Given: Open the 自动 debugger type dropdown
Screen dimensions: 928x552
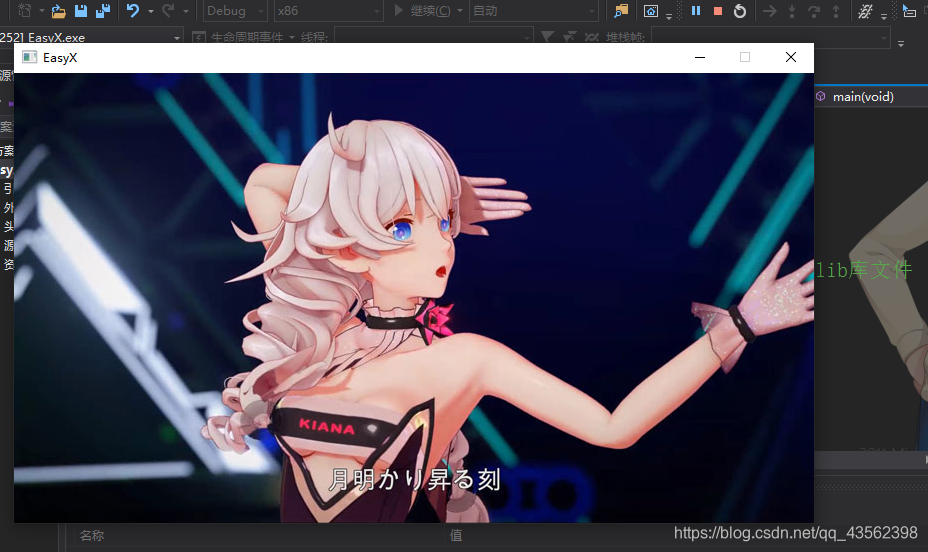Looking at the screenshot, I should coord(534,11).
